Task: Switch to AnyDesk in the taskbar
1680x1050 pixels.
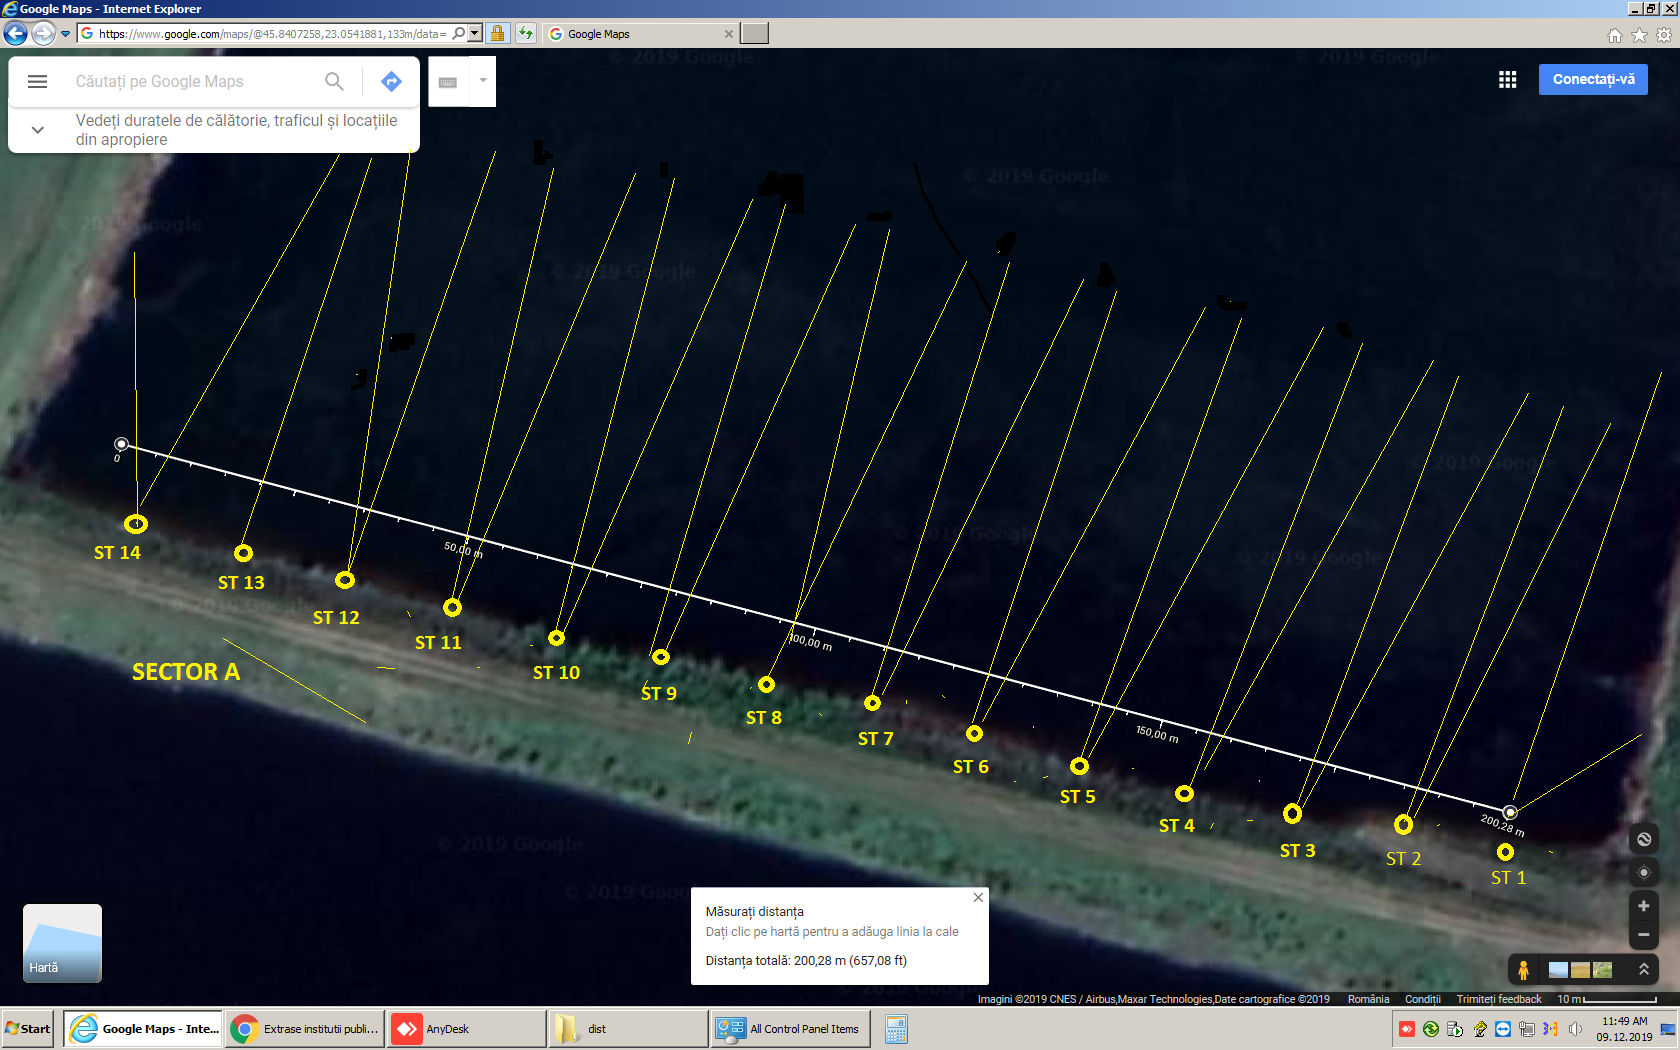Action: pyautogui.click(x=466, y=1028)
